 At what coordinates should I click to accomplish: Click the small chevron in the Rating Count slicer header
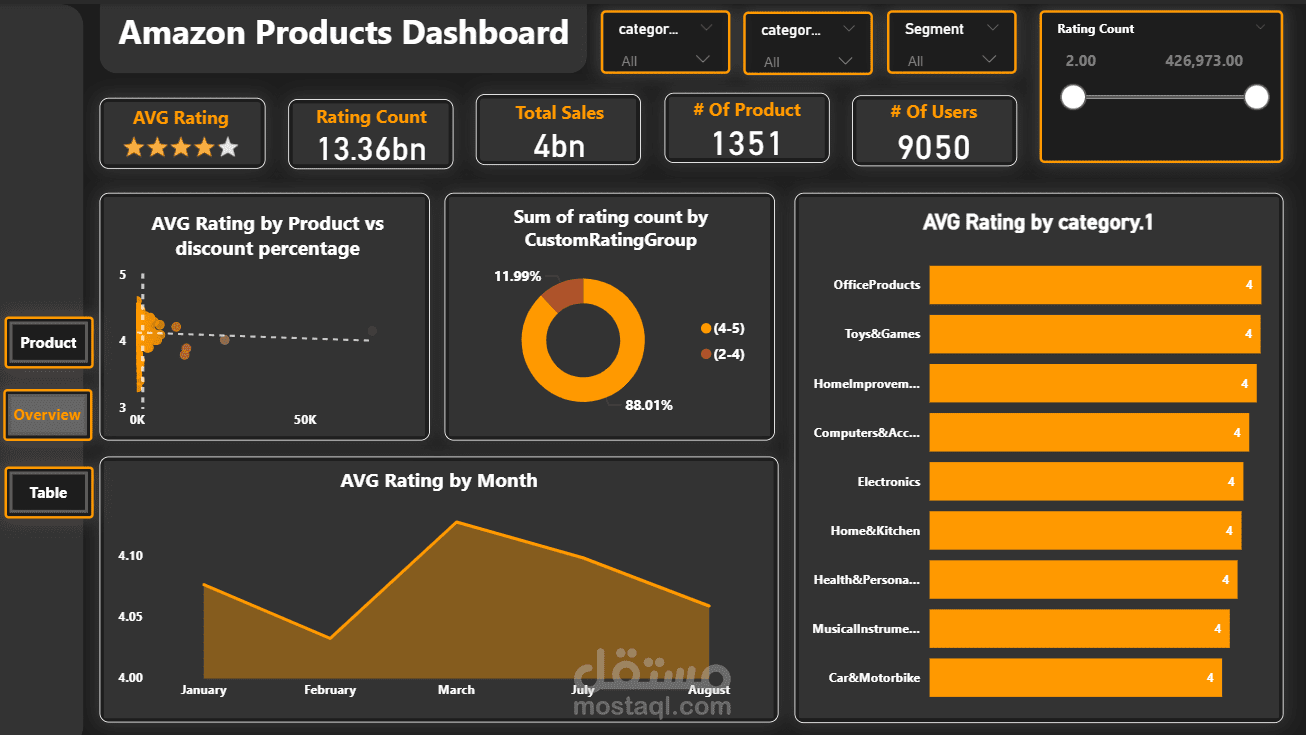(1260, 28)
